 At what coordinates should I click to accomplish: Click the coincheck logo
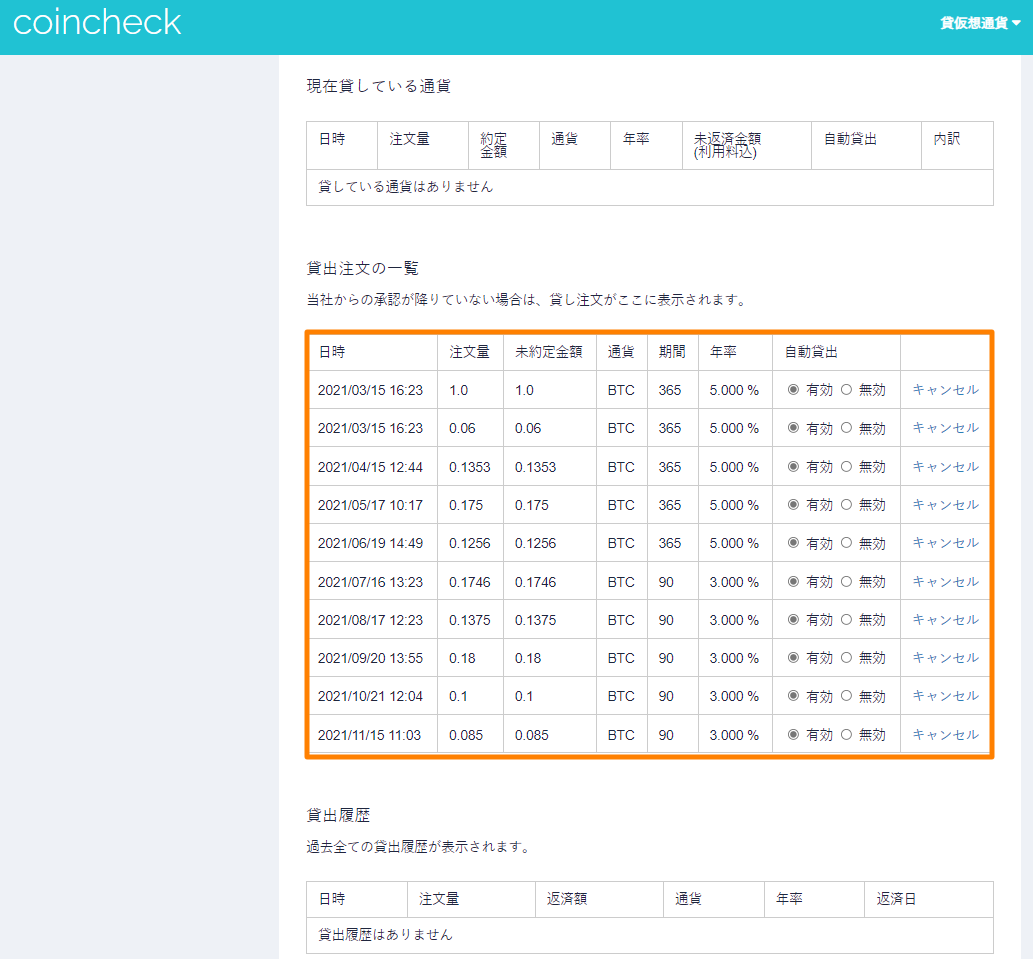click(97, 23)
